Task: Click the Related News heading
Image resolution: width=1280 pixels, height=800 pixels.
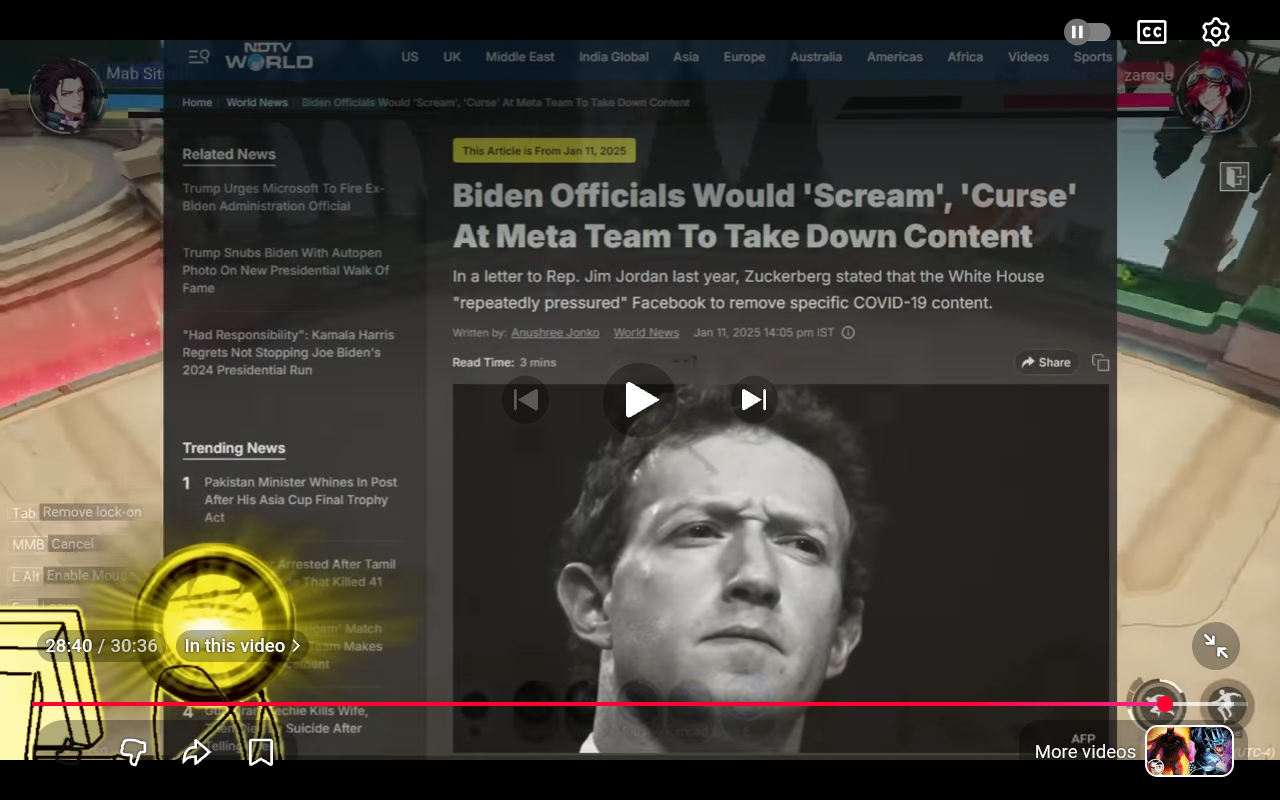Action: point(229,154)
